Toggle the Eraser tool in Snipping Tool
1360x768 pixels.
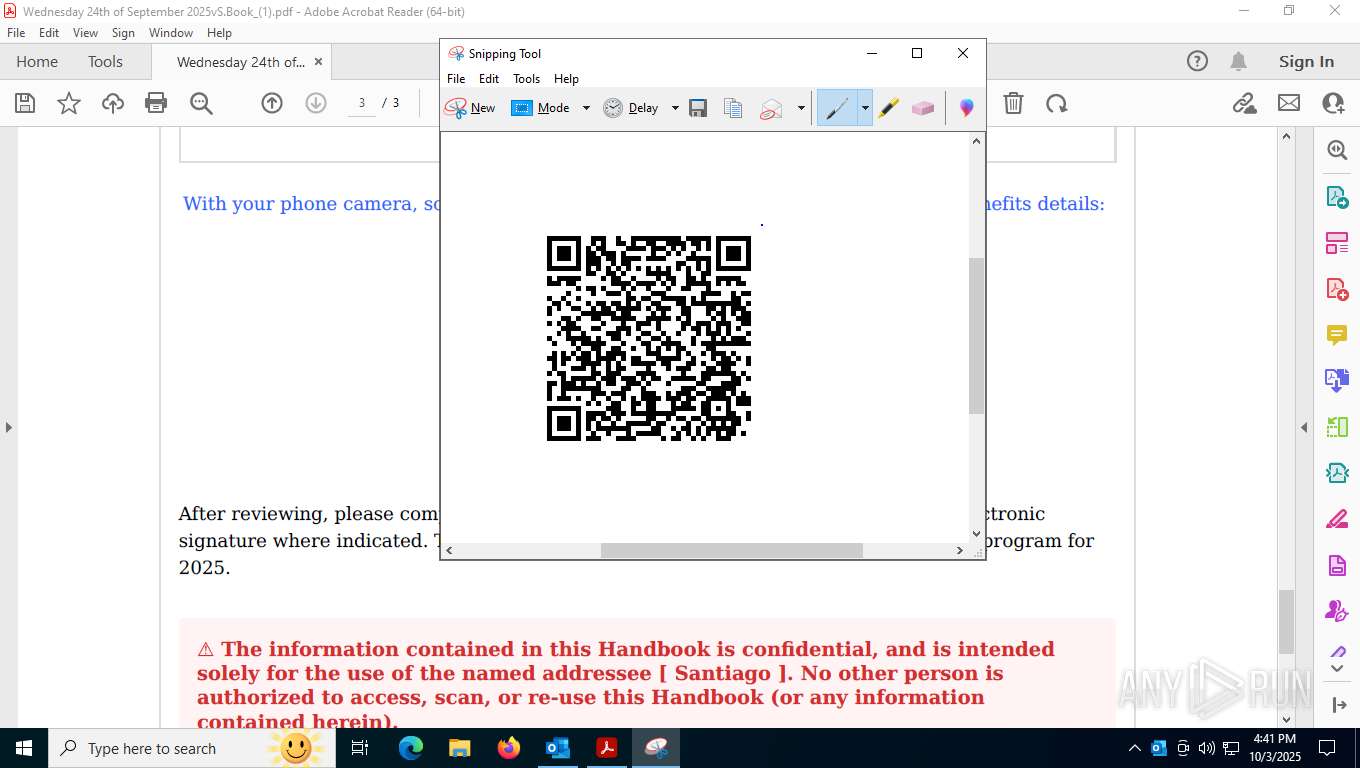coord(922,108)
